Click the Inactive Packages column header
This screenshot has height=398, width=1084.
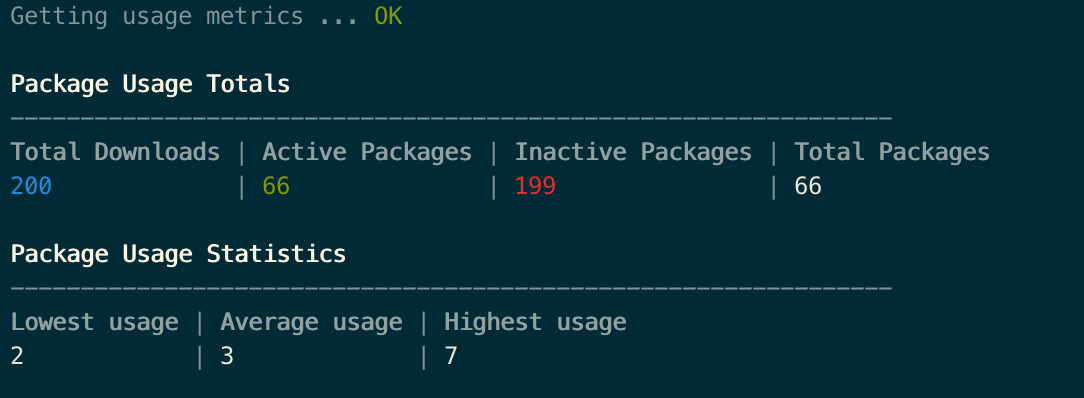(633, 152)
